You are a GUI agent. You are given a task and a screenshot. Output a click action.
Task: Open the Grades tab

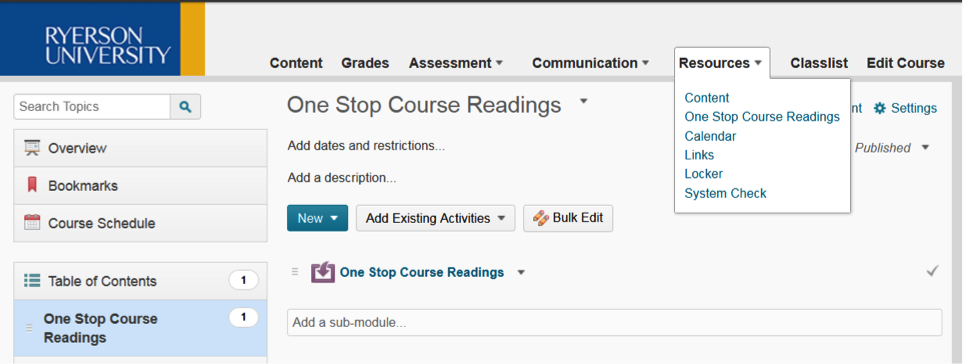pyautogui.click(x=365, y=63)
